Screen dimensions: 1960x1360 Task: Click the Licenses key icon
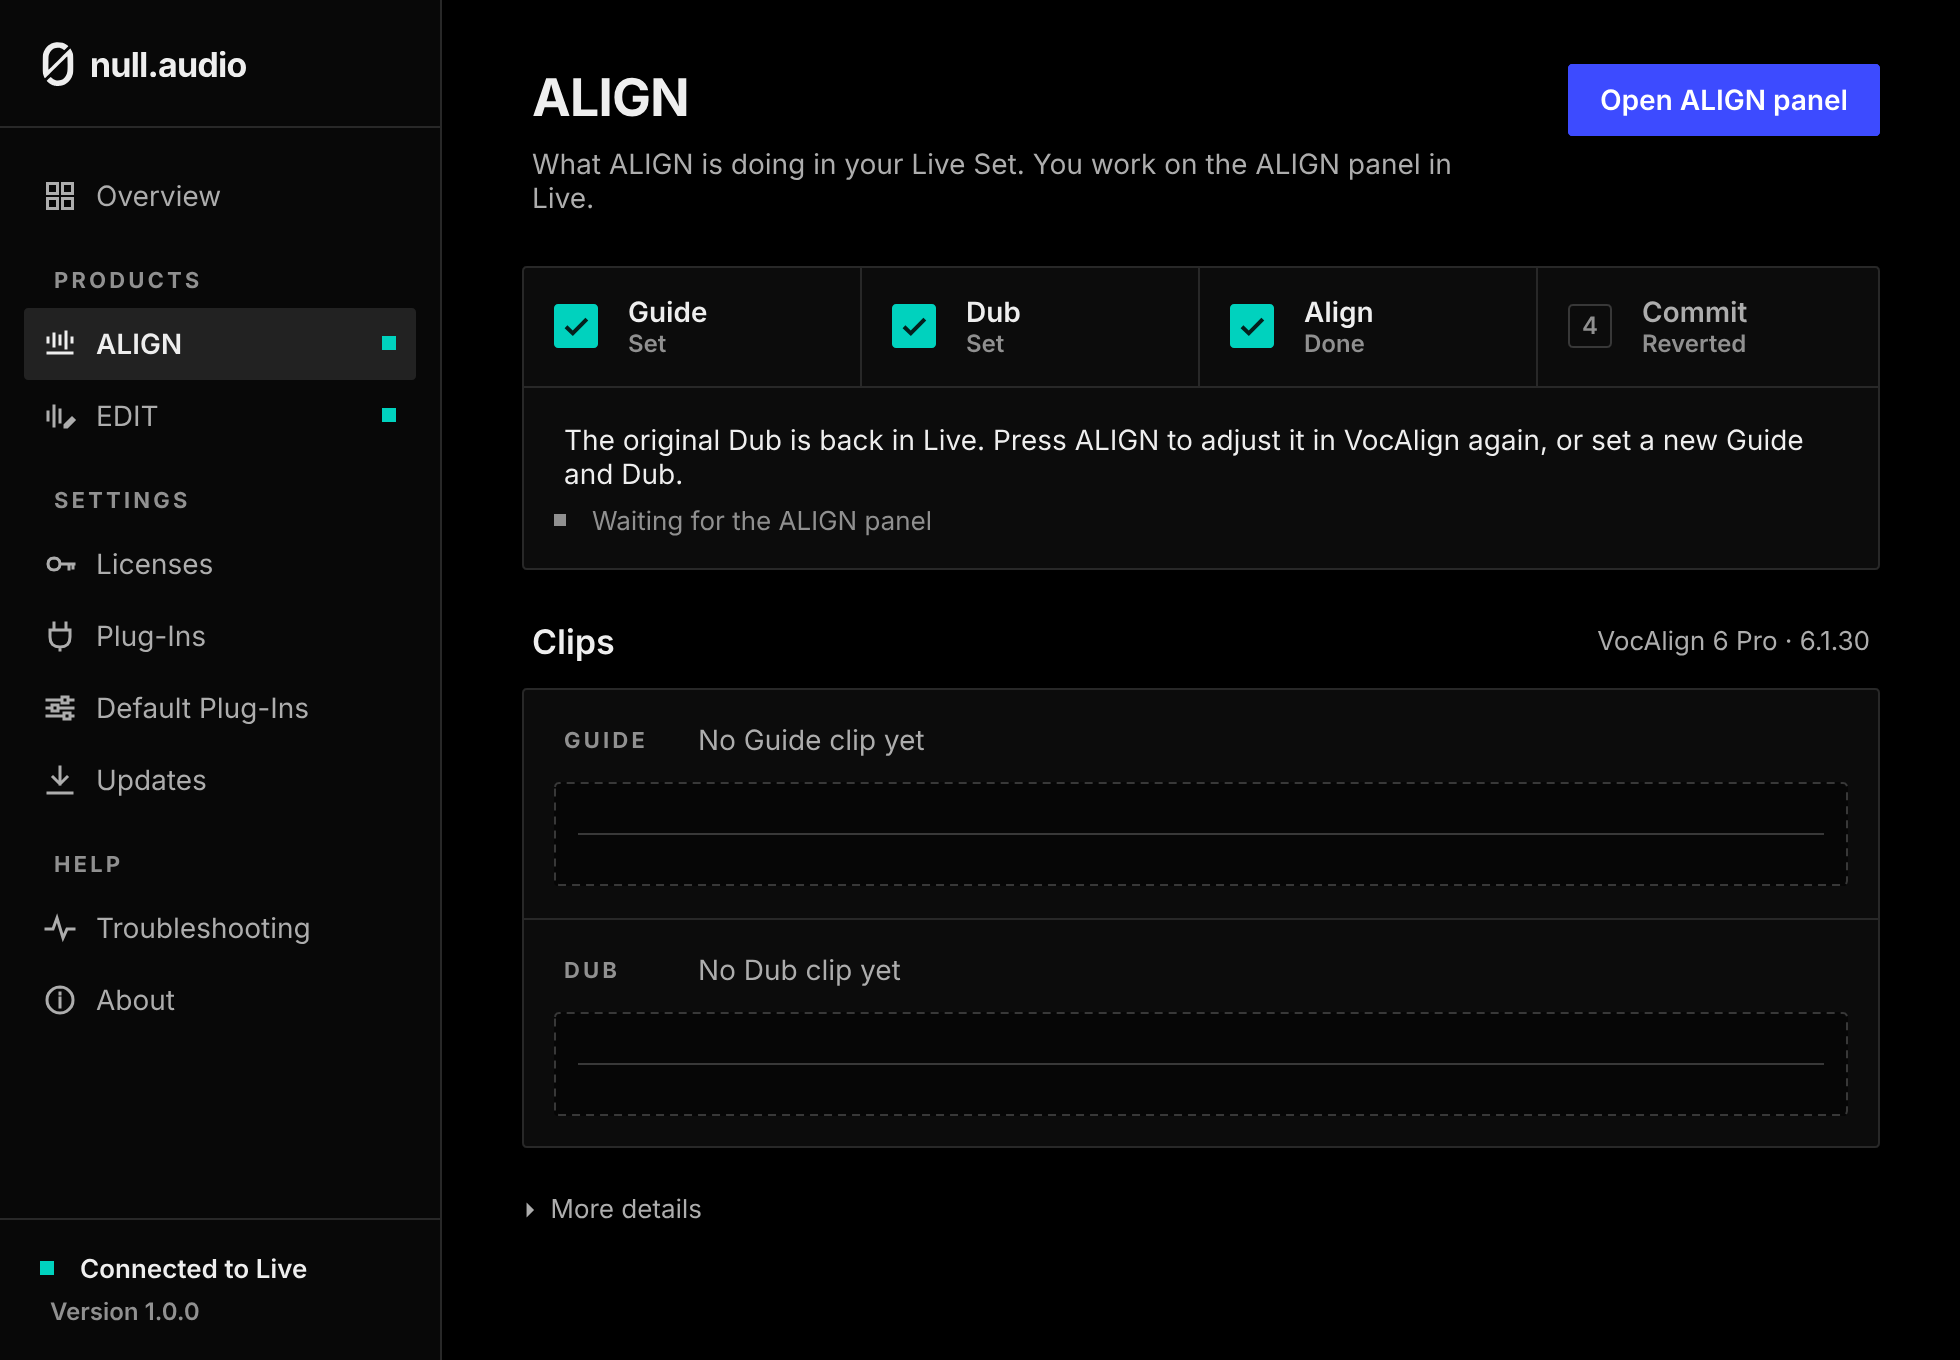point(60,565)
